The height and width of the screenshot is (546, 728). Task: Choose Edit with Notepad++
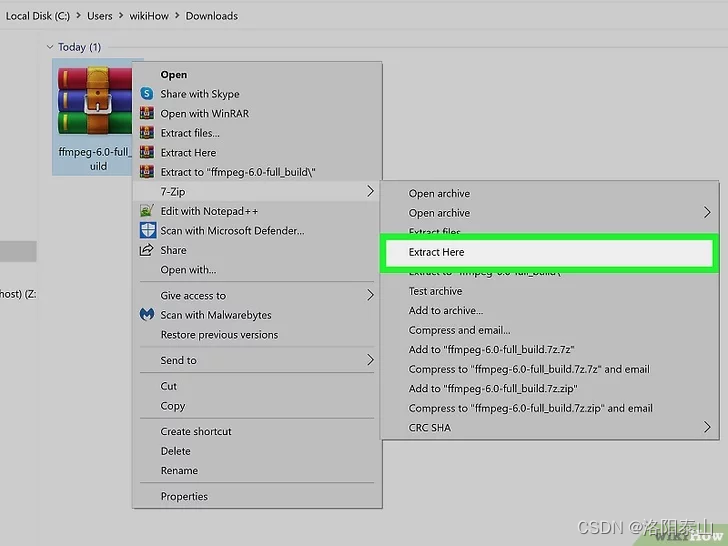257,211
